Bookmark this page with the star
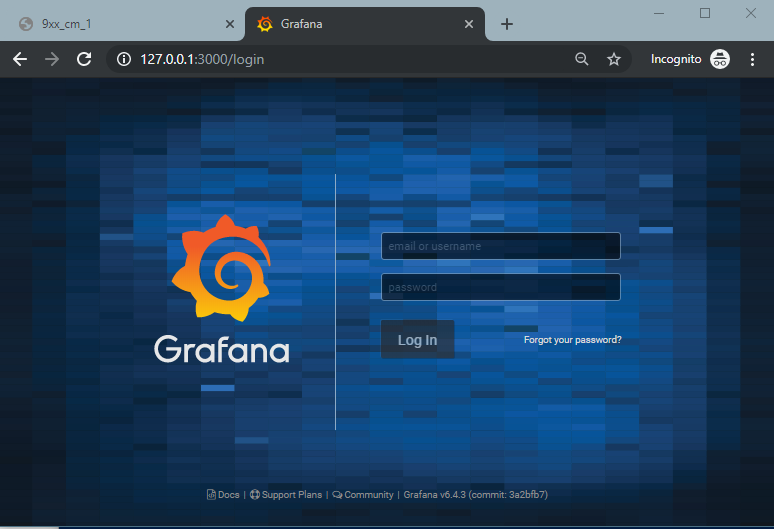Image resolution: width=774 pixels, height=529 pixels. pos(614,59)
